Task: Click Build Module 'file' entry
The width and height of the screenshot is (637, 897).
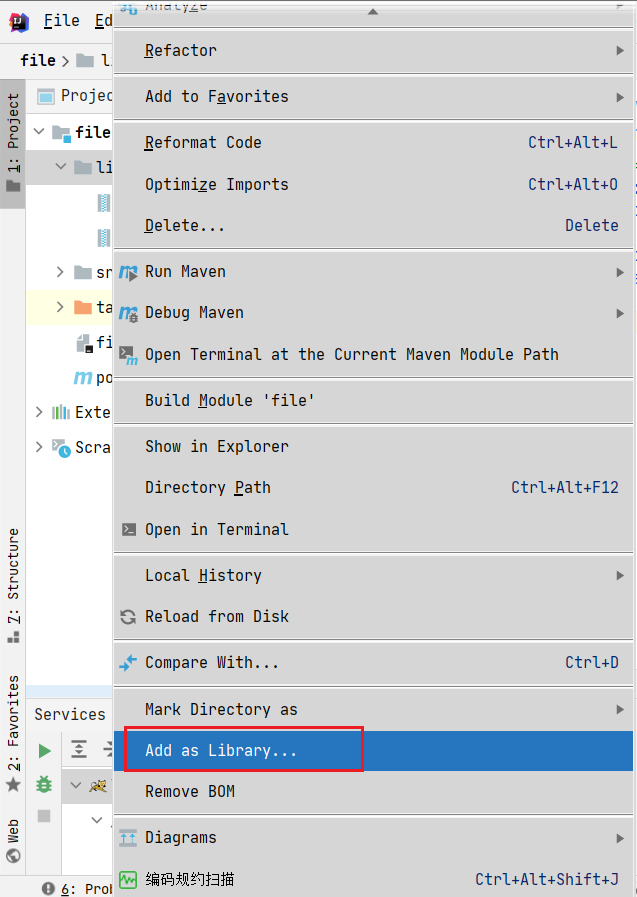Action: pos(230,400)
